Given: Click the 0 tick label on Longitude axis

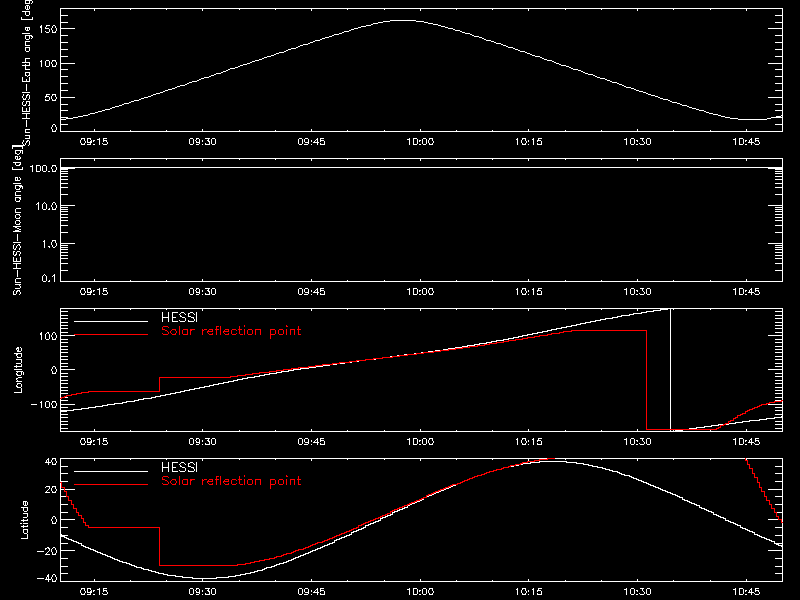Looking at the screenshot, I should pos(55,370).
